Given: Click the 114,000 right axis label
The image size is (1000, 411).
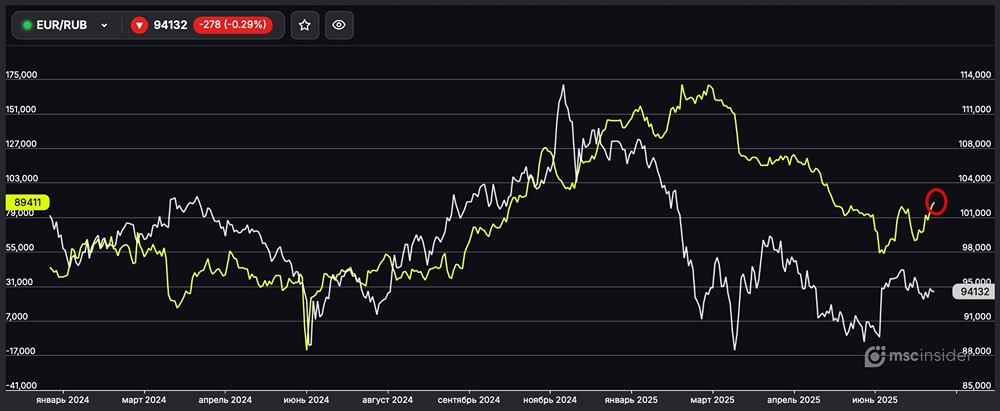Looking at the screenshot, I should point(975,75).
